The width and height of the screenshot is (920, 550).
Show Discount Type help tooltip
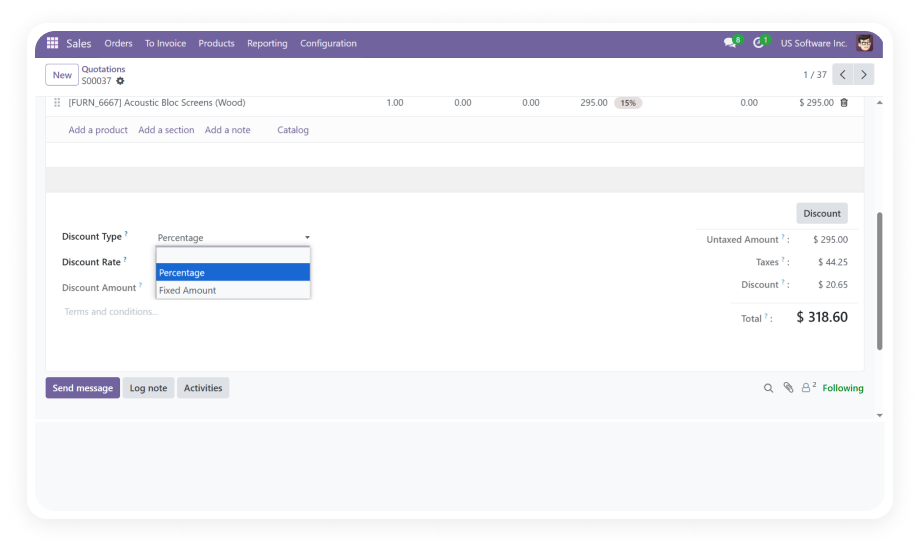click(126, 234)
